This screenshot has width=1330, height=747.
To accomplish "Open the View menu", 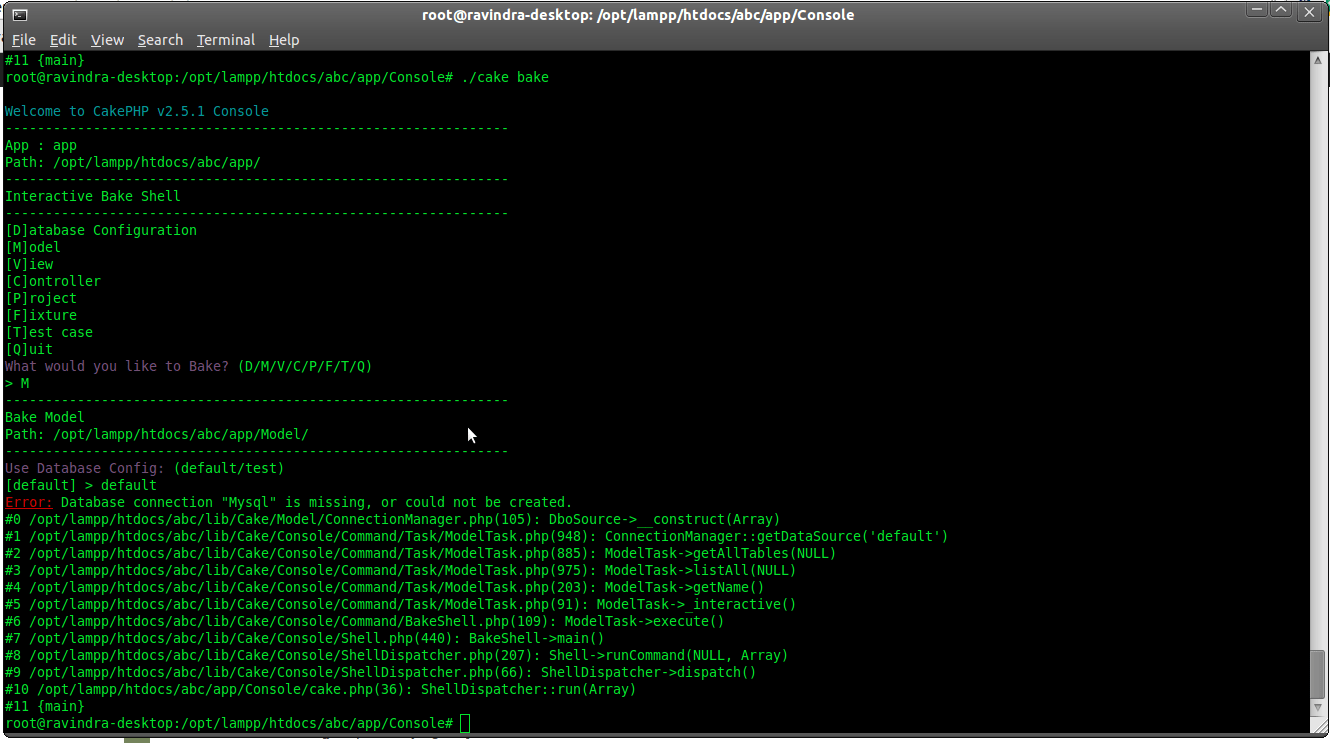I will (x=107, y=40).
